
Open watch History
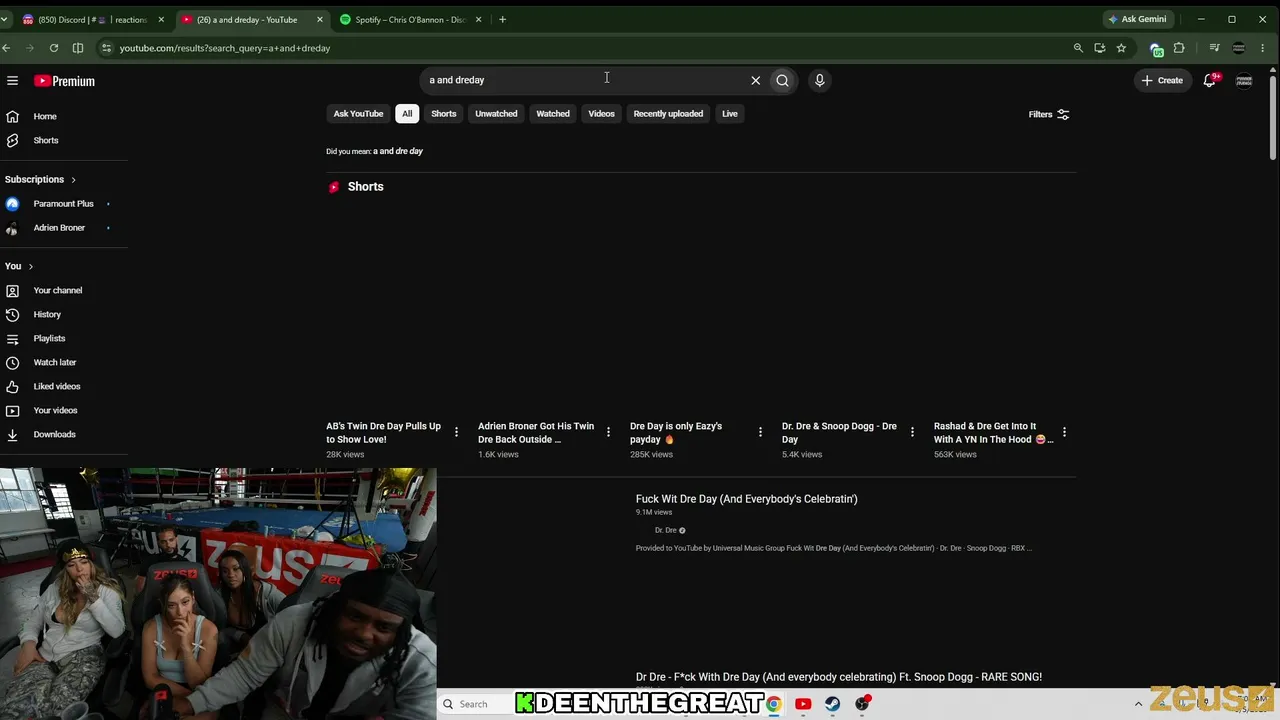tap(47, 314)
